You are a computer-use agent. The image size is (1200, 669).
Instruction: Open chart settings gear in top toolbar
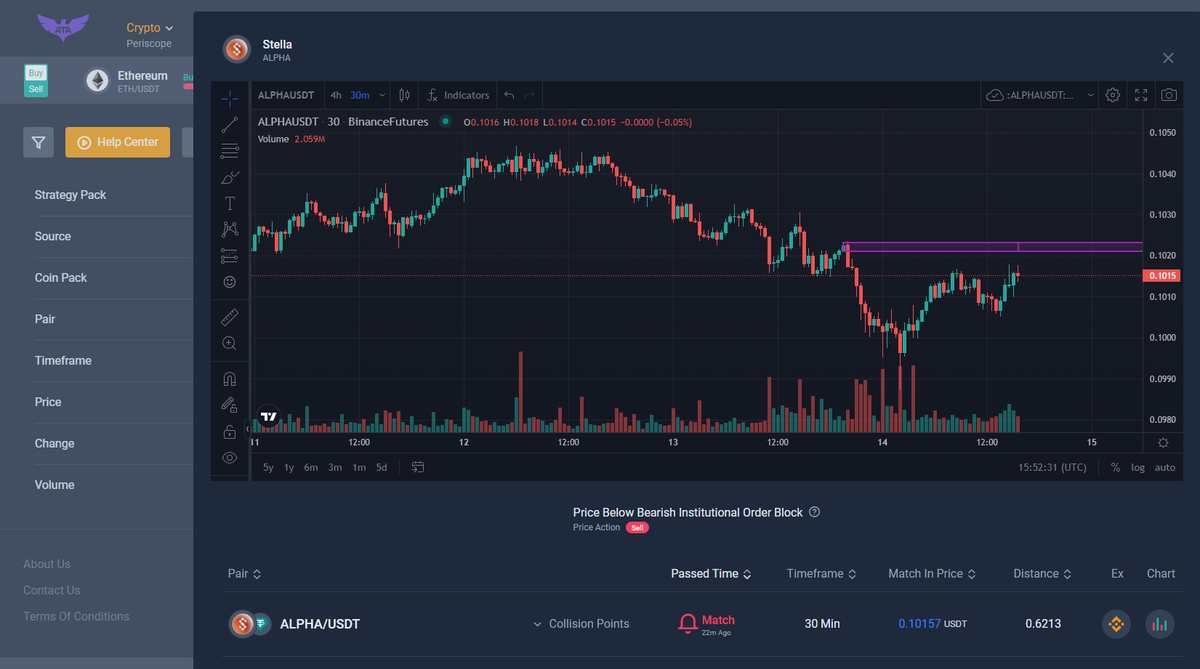pyautogui.click(x=1113, y=95)
